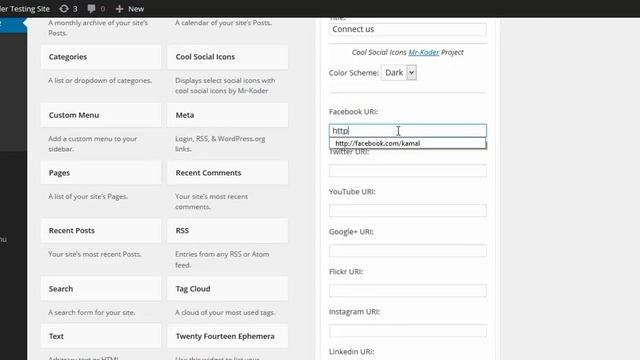
Task: Select the Text widget
Action: pyautogui.click(x=101, y=336)
